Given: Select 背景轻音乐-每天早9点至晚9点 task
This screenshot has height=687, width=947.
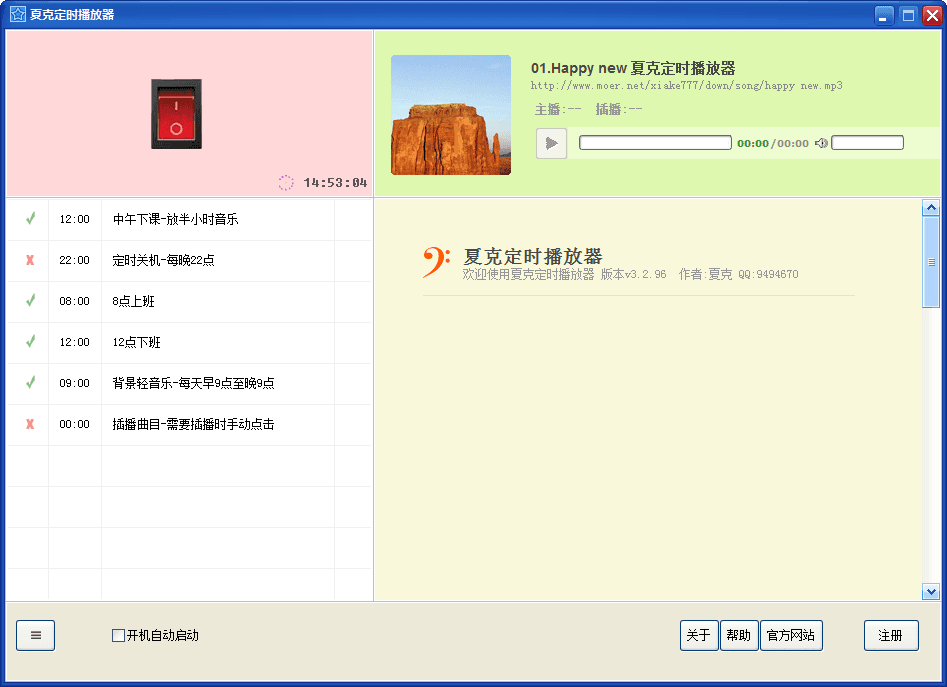Looking at the screenshot, I should [193, 383].
